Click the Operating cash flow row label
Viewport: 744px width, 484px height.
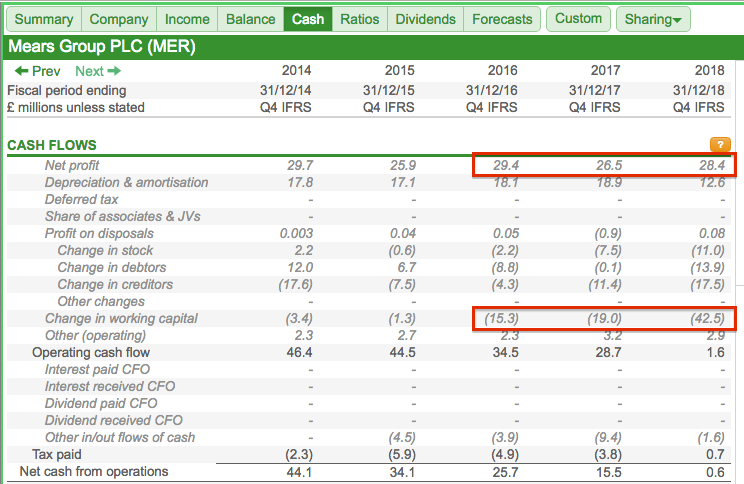(x=91, y=353)
